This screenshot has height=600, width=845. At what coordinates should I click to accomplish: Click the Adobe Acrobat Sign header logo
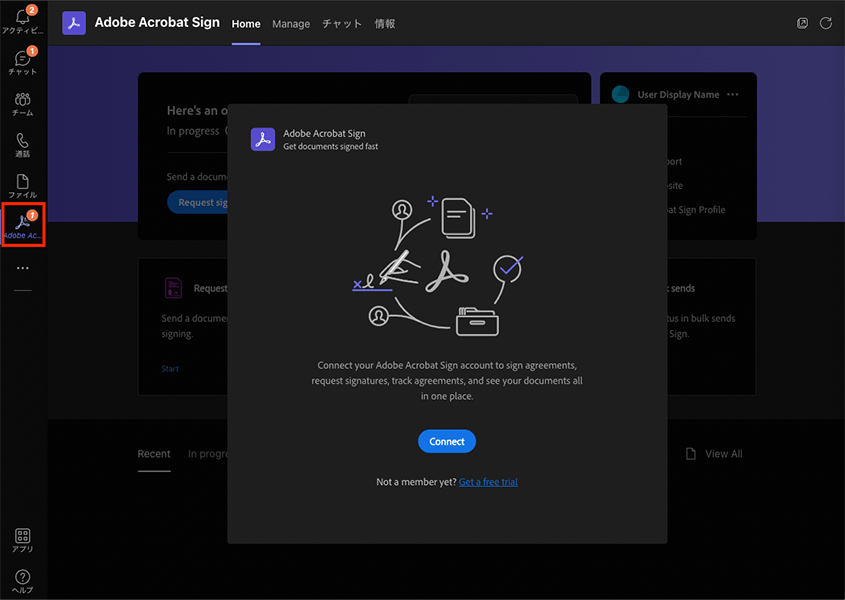(x=74, y=23)
